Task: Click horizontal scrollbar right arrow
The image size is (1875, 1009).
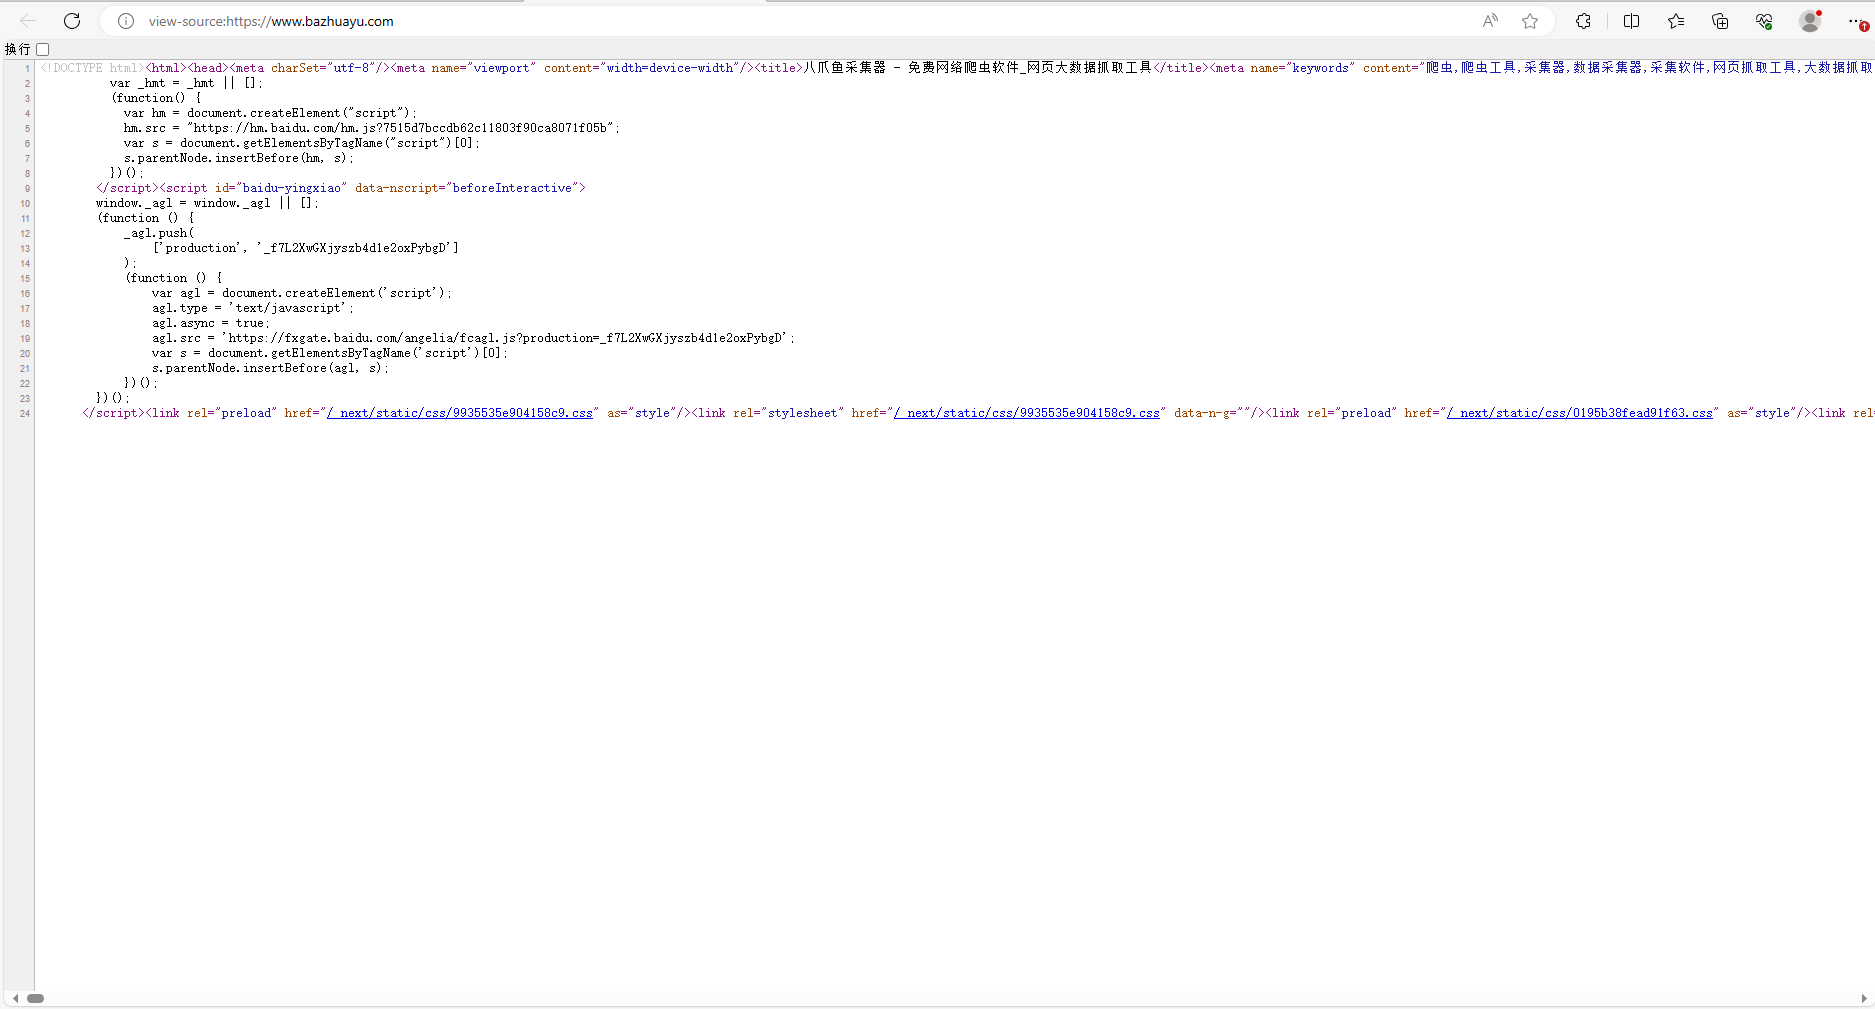Action: pyautogui.click(x=1863, y=998)
